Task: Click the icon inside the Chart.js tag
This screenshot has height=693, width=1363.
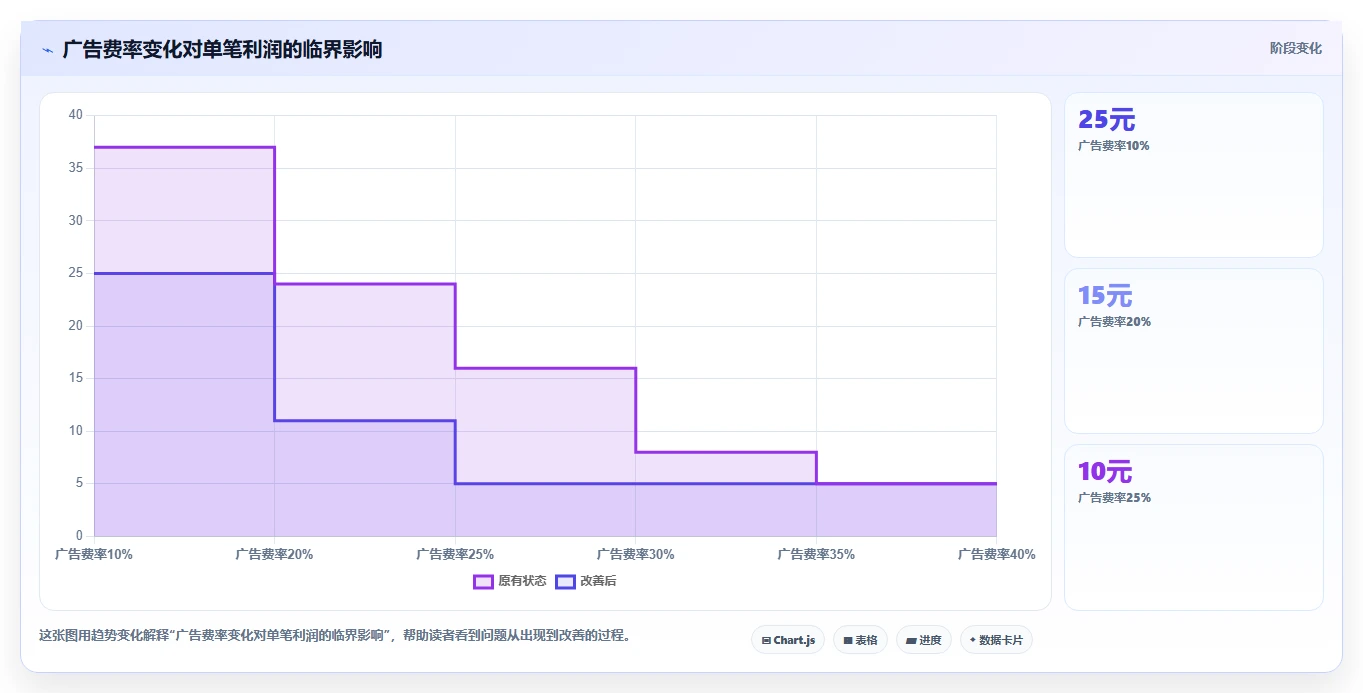Action: tap(766, 640)
